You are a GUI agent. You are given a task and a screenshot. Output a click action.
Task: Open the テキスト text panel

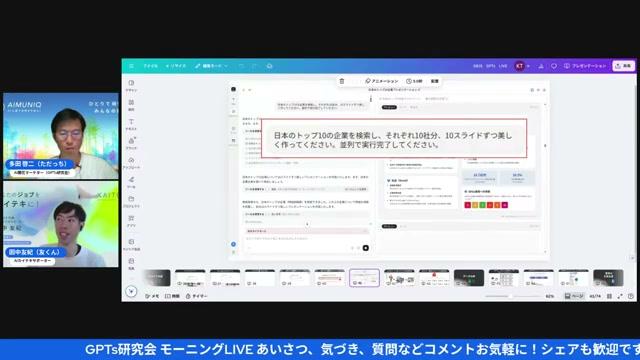point(131,124)
